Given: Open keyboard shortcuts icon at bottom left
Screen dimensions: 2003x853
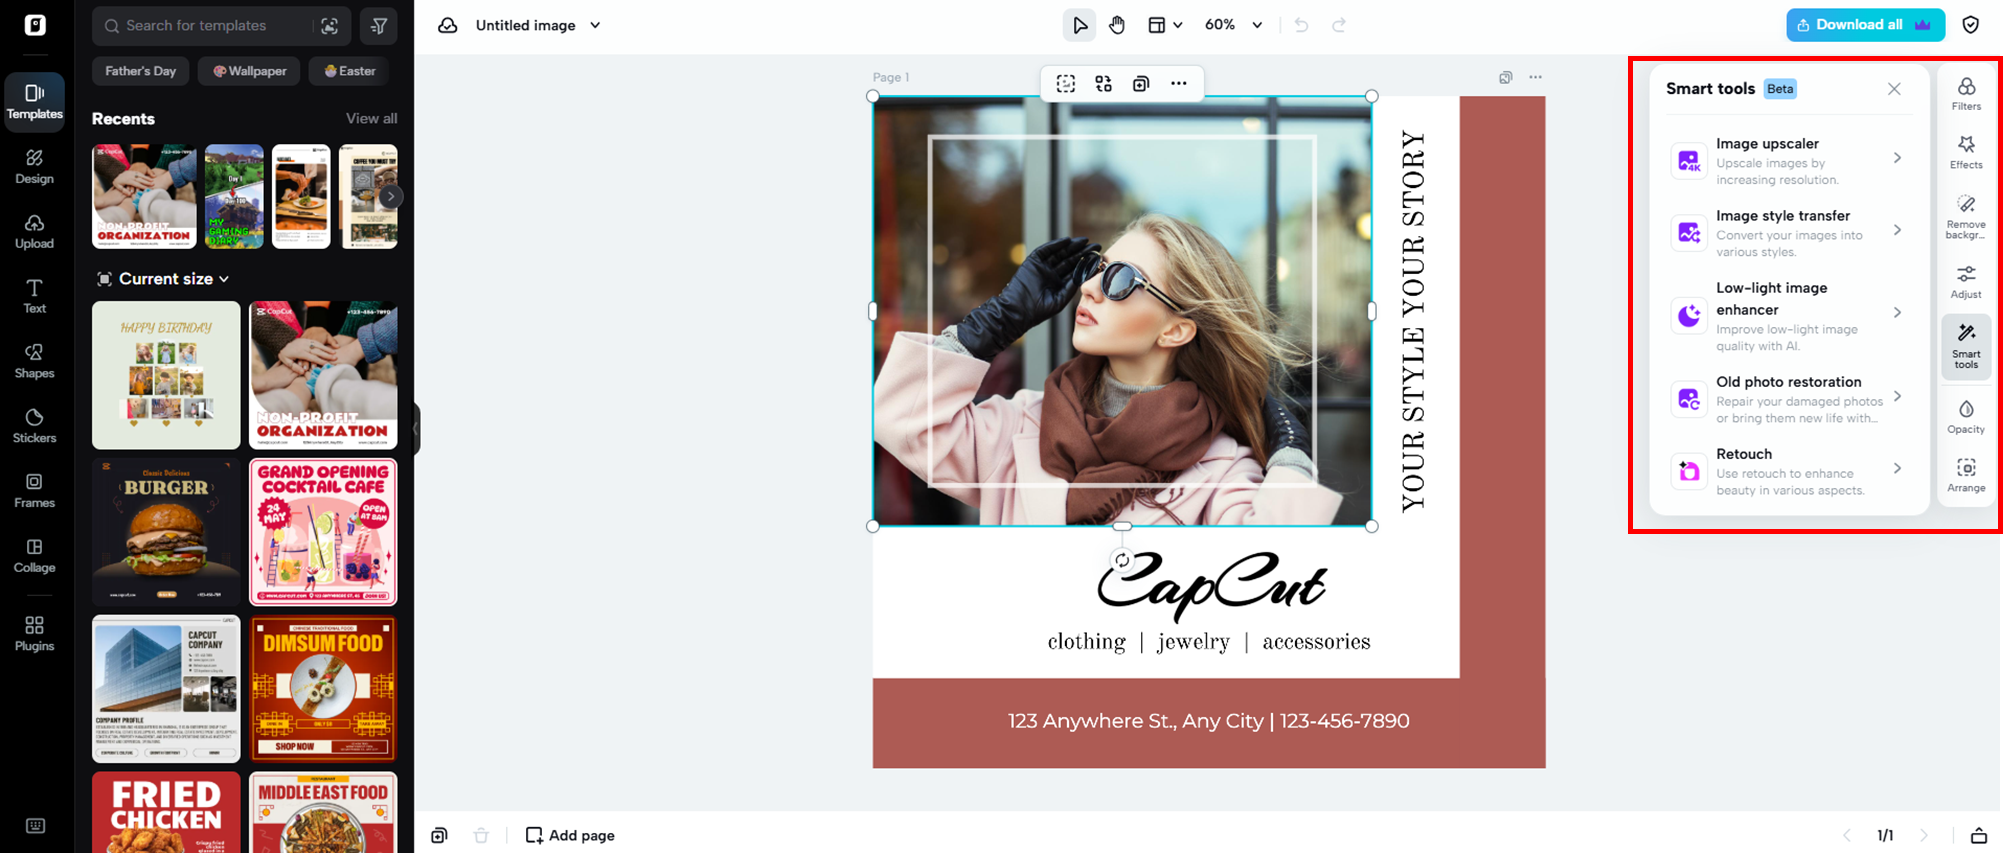Looking at the screenshot, I should coord(35,826).
